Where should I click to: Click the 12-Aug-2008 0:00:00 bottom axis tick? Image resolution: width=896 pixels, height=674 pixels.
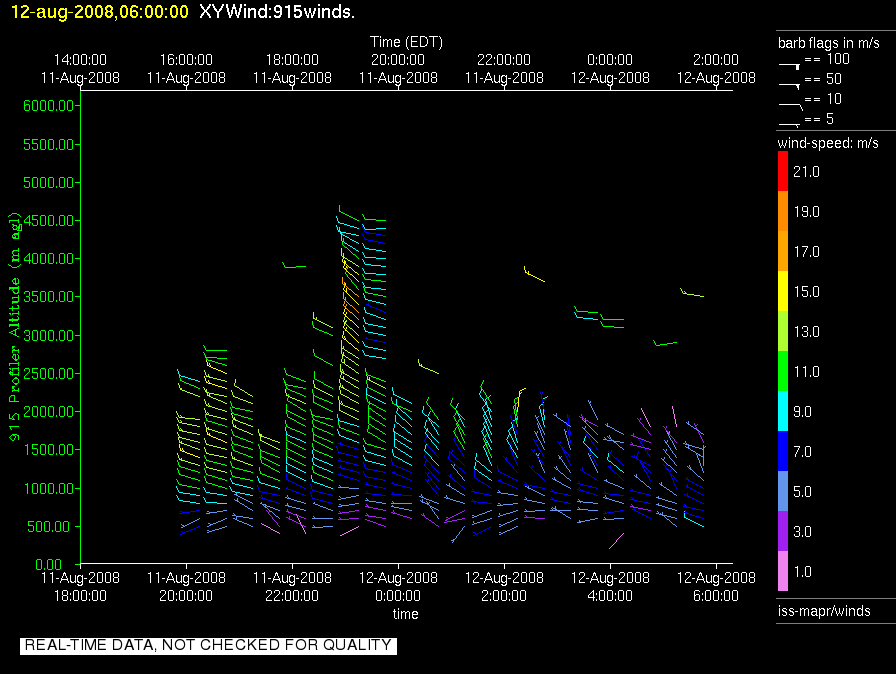click(x=398, y=586)
